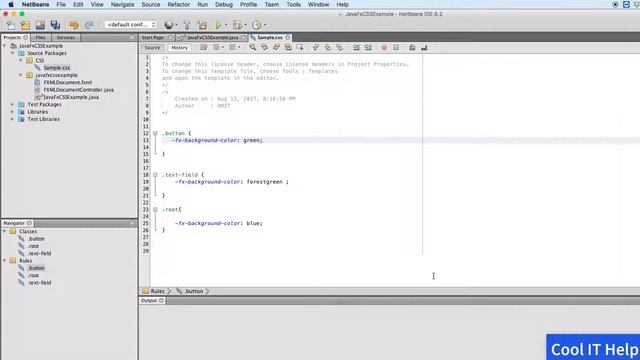Click the Comment icon in editor toolbar
Screen dimensions: 640x360
(x=412, y=48)
